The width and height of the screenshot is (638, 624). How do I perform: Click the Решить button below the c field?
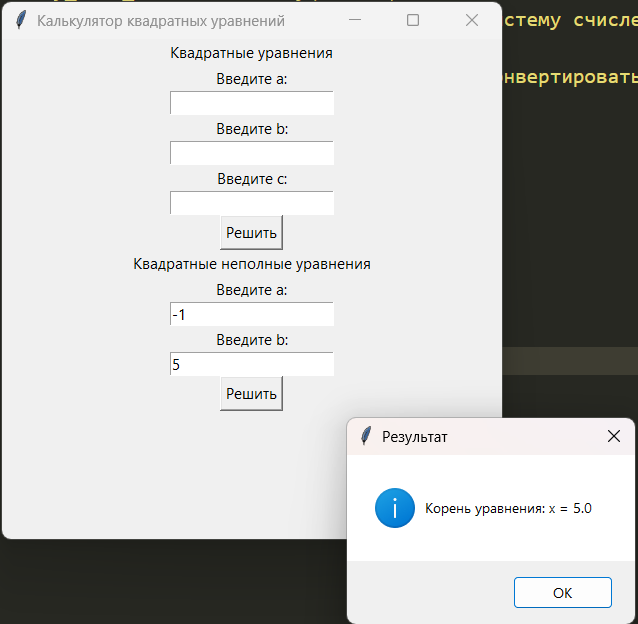tap(251, 233)
